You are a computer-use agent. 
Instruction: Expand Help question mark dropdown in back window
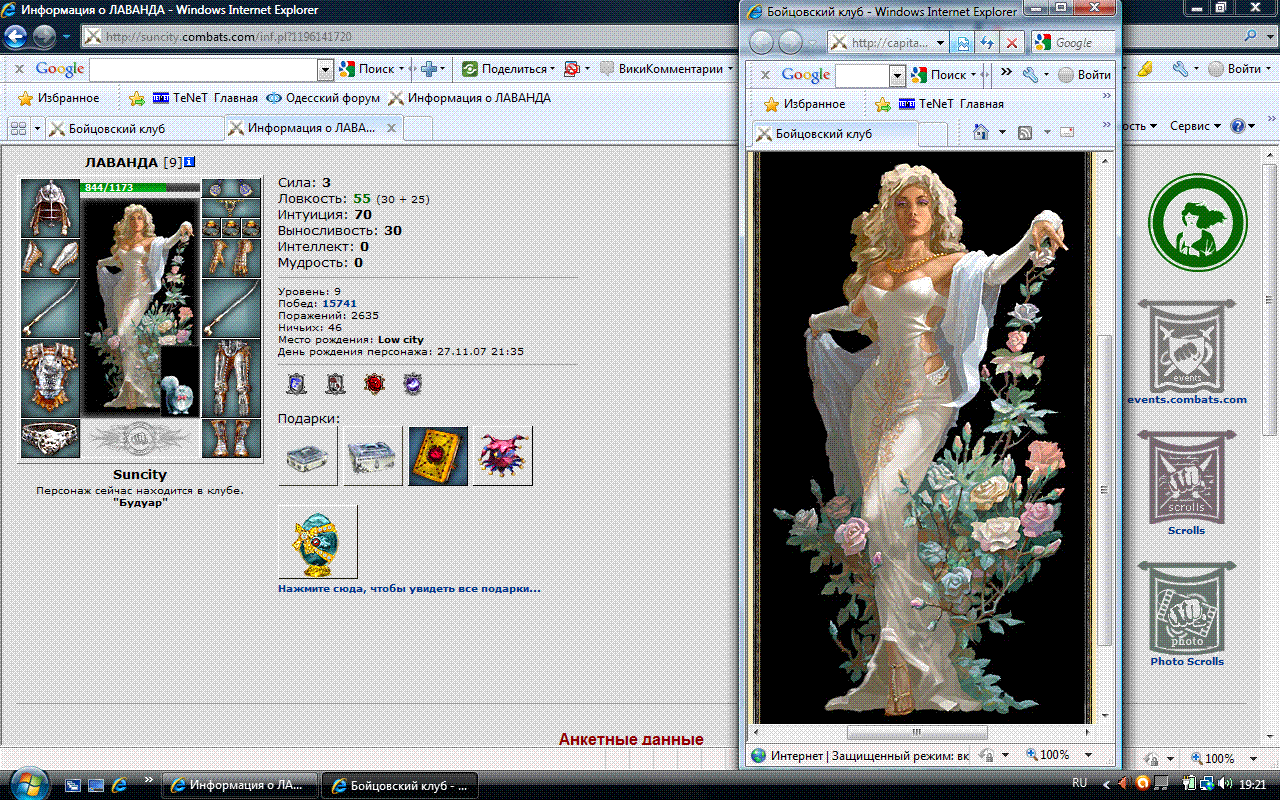[1252, 126]
